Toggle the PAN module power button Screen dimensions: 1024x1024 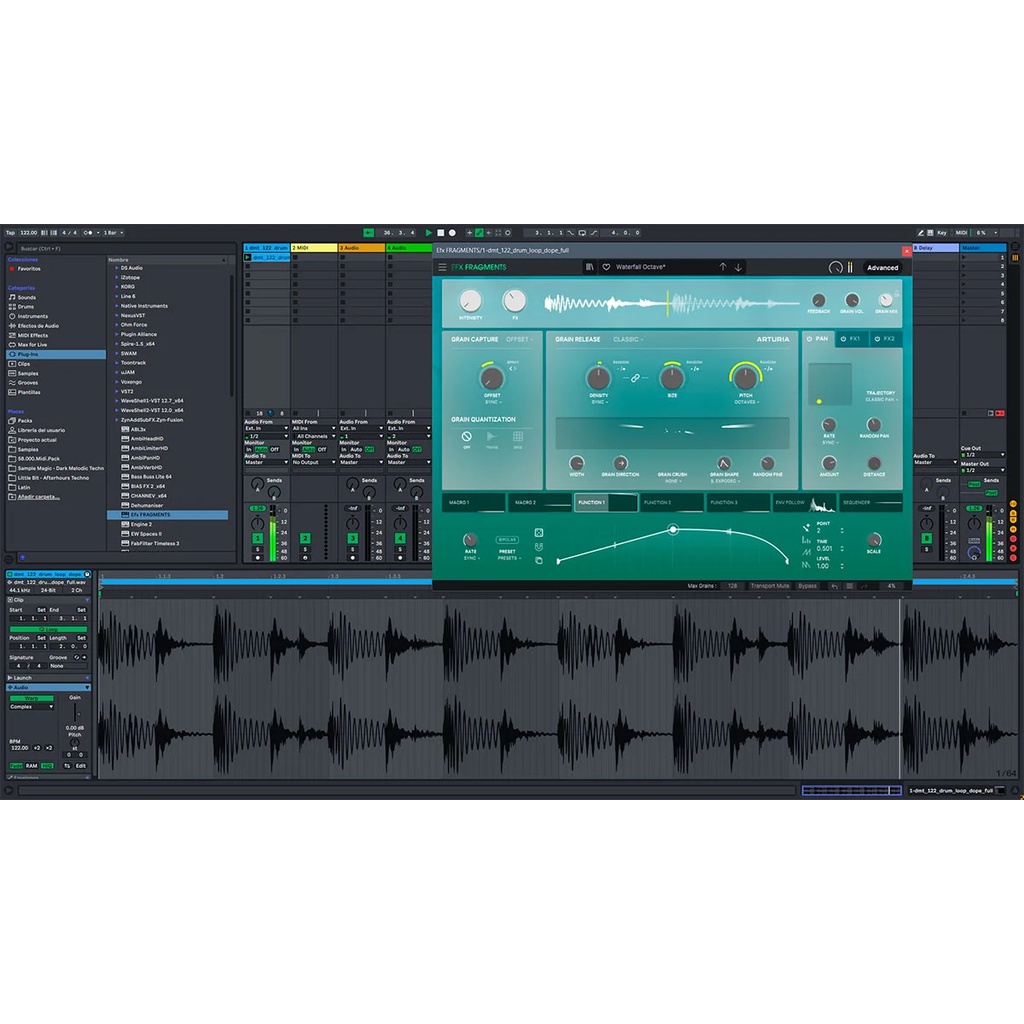point(809,339)
